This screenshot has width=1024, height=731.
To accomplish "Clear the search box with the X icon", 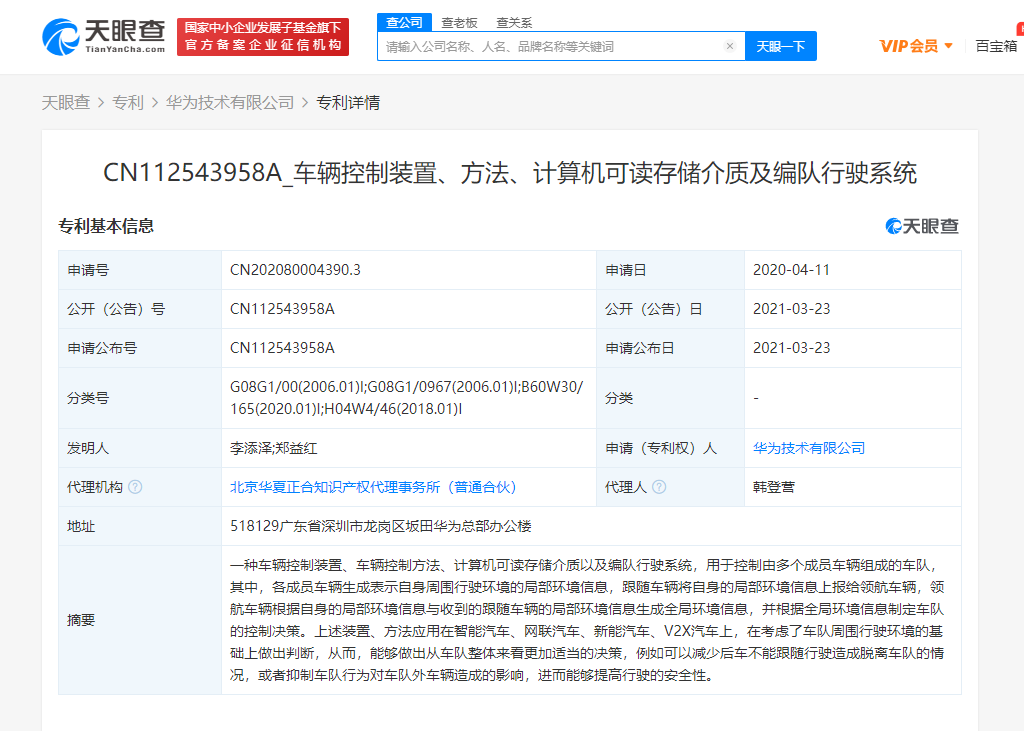I will (730, 46).
